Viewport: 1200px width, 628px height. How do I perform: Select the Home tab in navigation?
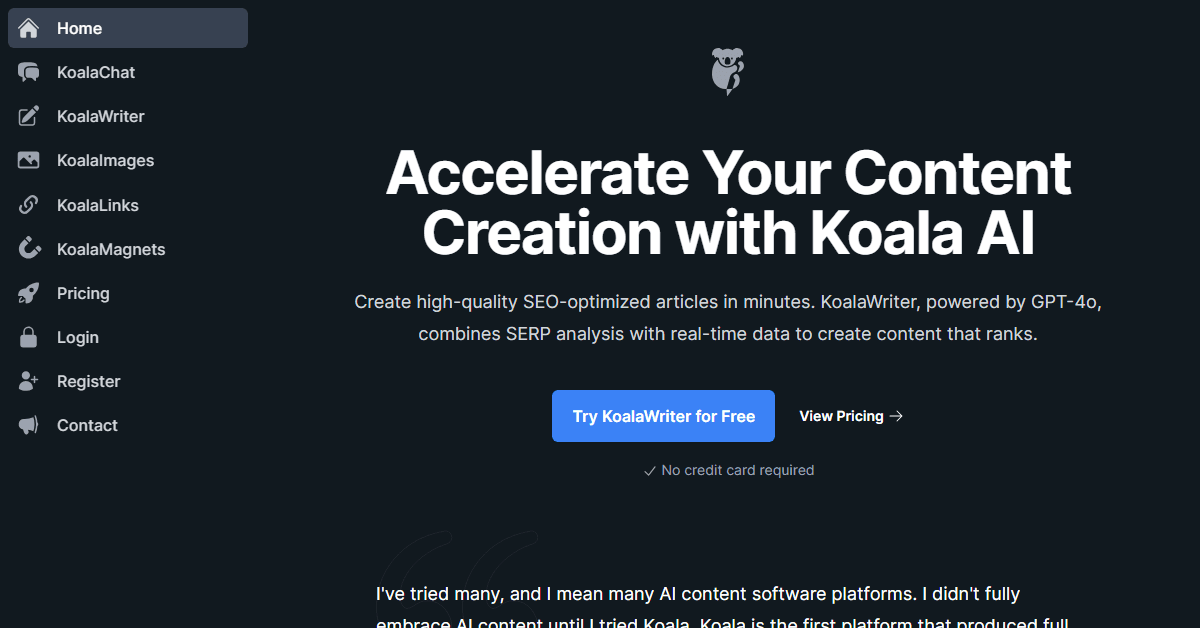pos(79,28)
